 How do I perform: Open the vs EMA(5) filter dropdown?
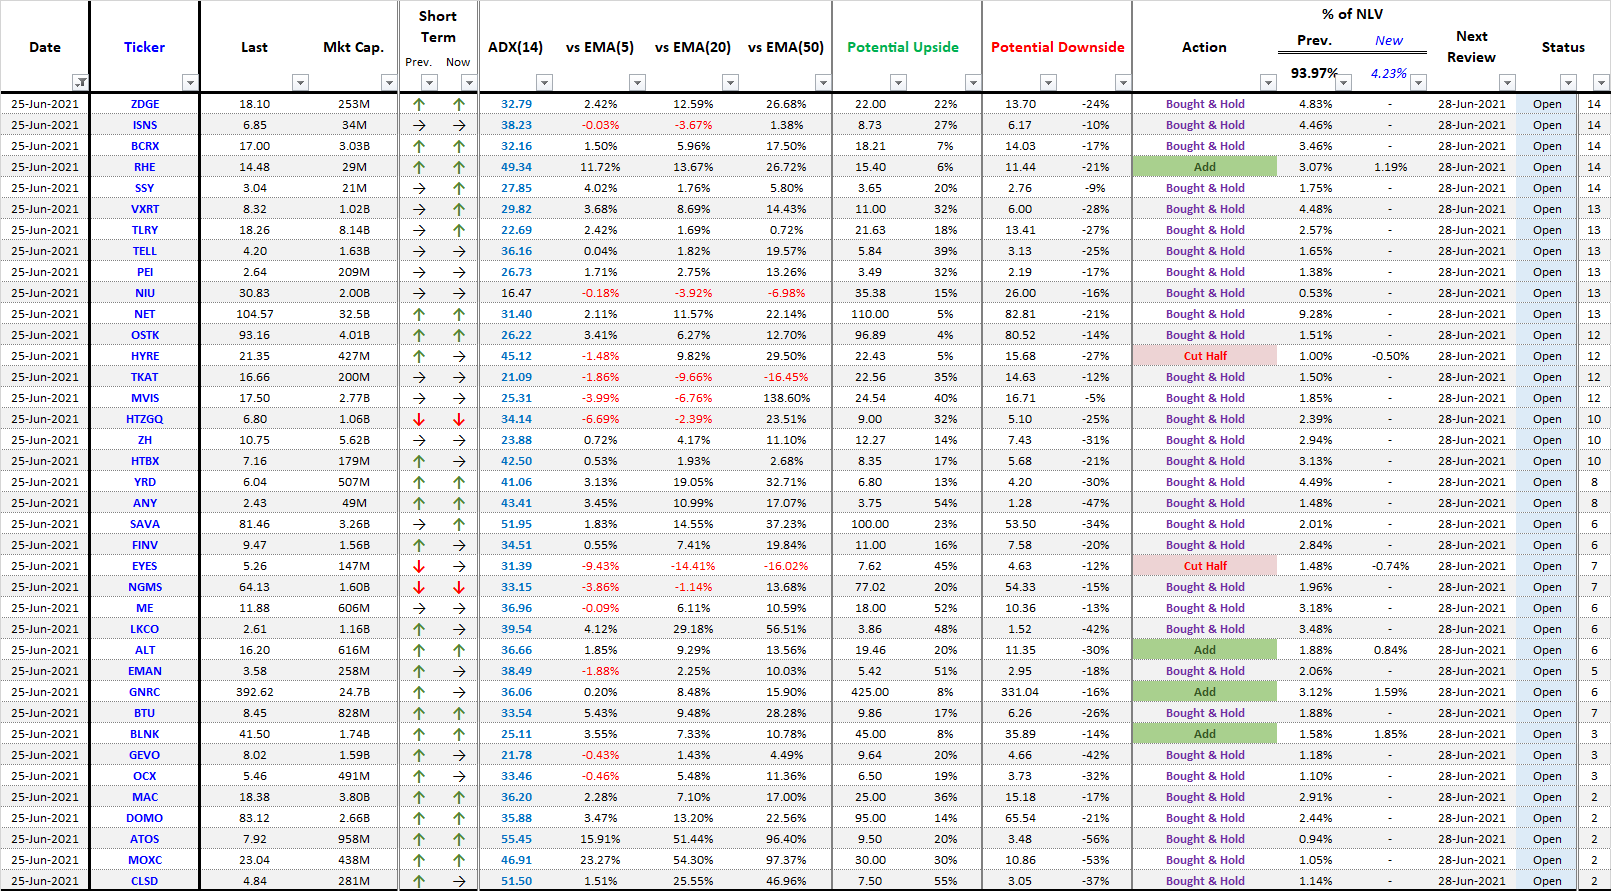click(637, 82)
